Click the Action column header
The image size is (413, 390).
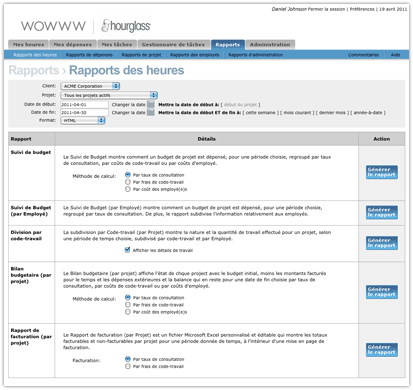(382, 139)
